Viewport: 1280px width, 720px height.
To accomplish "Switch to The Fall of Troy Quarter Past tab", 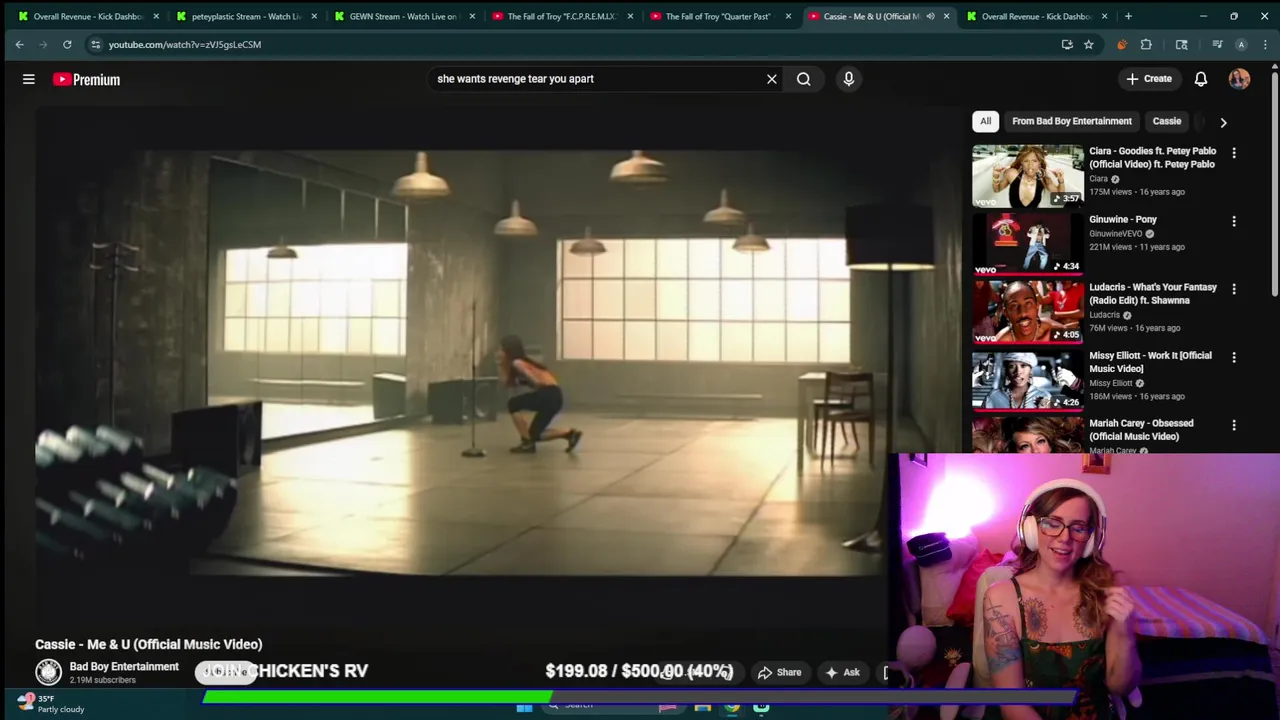I will pyautogui.click(x=719, y=16).
